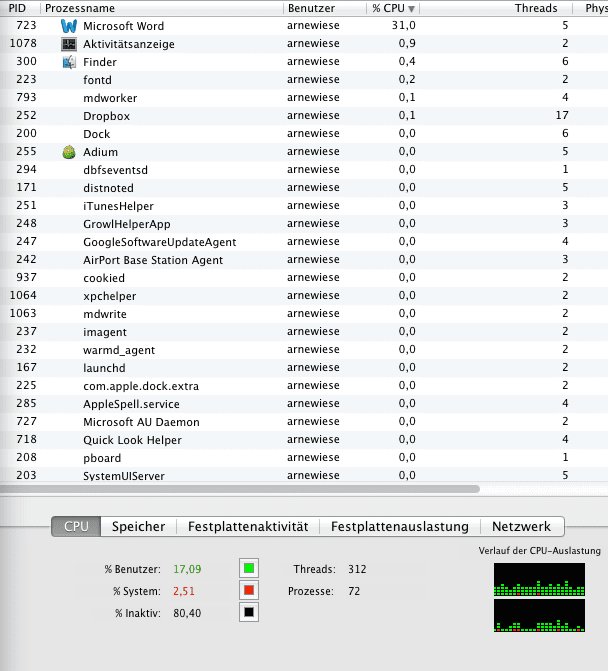
Task: Select the Quick Look Helper row
Action: tap(304, 439)
